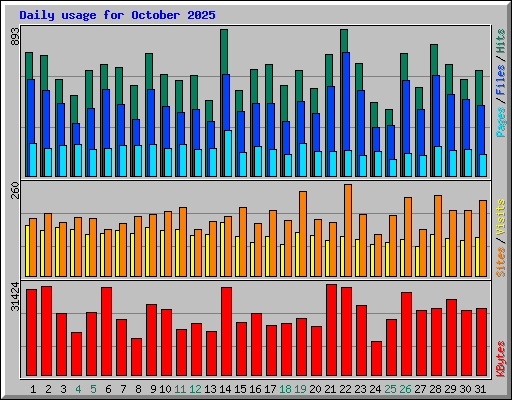Viewport: 512px width, 400px height.
Task: Click day label 17 on the x-axis
Action: tap(270, 389)
